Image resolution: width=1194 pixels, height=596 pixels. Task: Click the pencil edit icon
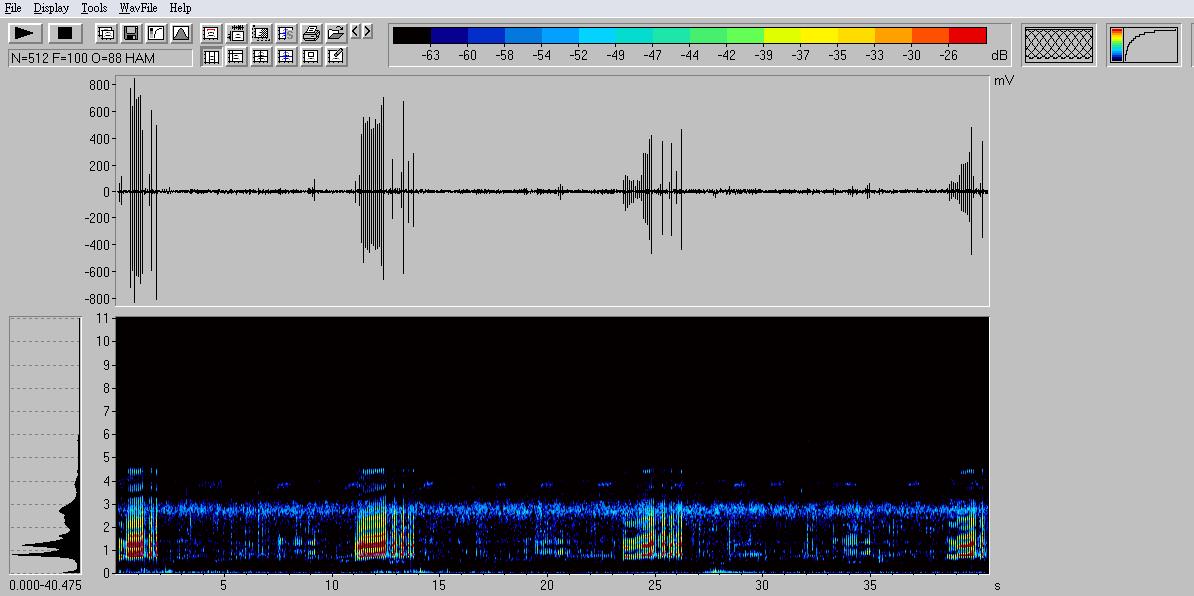335,56
